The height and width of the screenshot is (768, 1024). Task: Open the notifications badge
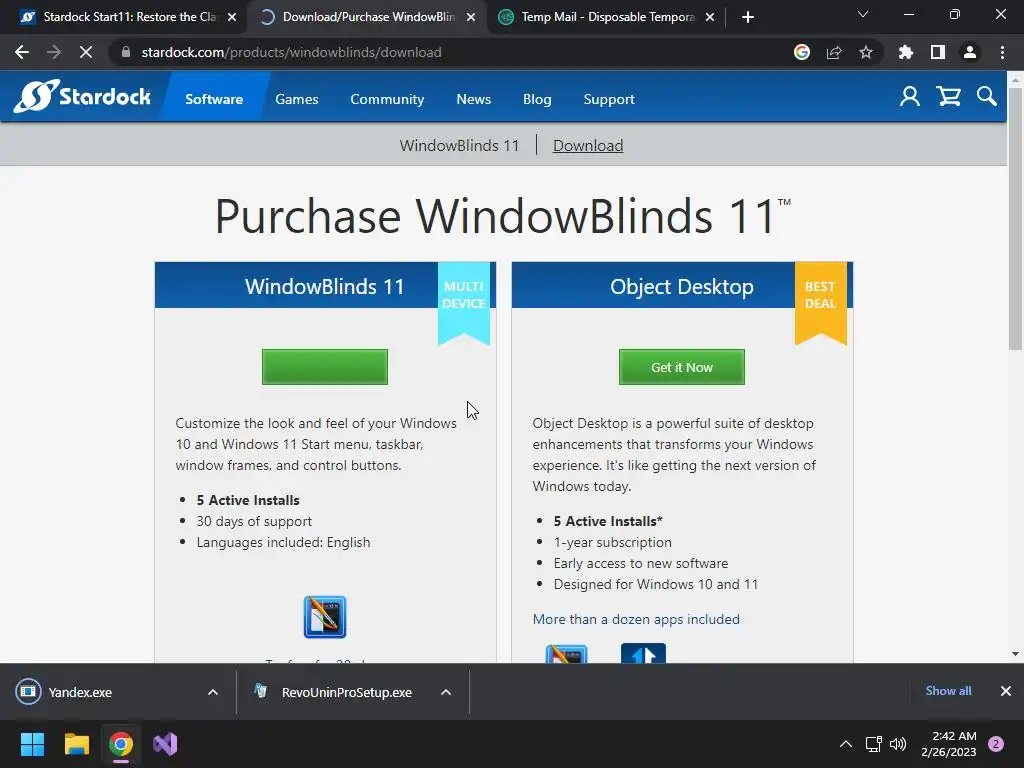[x=996, y=744]
